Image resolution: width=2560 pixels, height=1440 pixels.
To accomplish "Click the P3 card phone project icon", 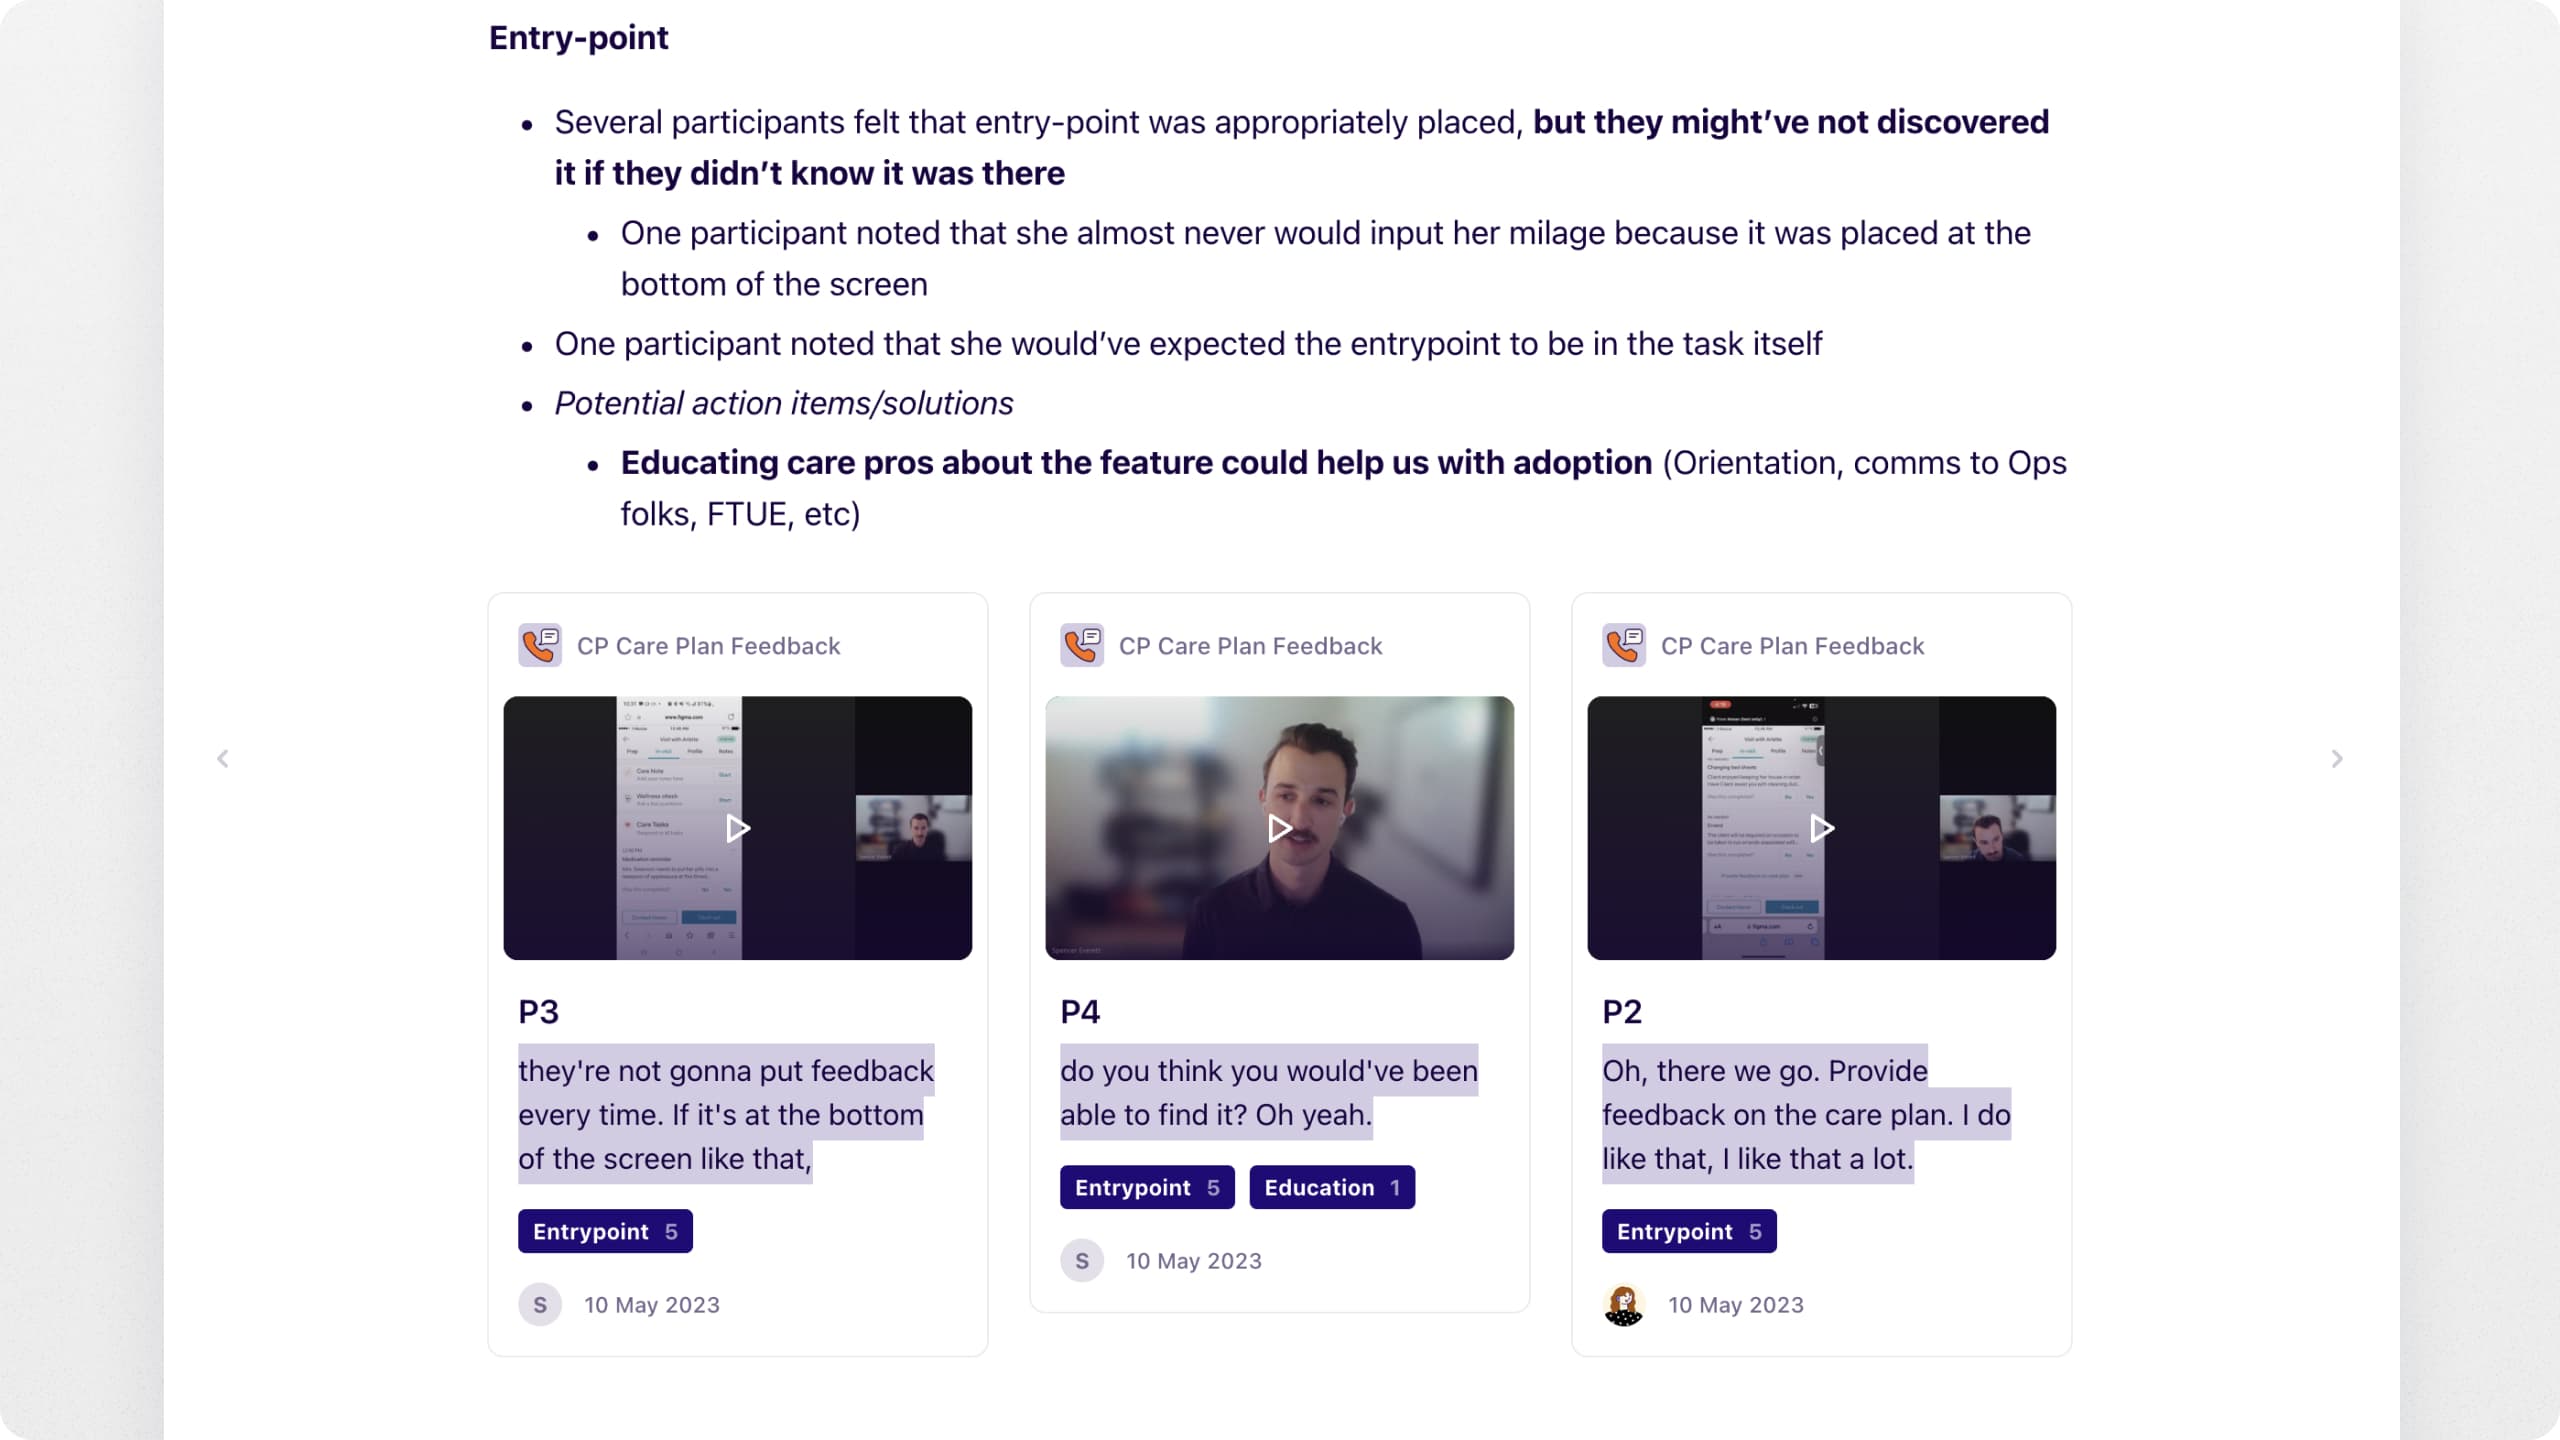I will 540,645.
